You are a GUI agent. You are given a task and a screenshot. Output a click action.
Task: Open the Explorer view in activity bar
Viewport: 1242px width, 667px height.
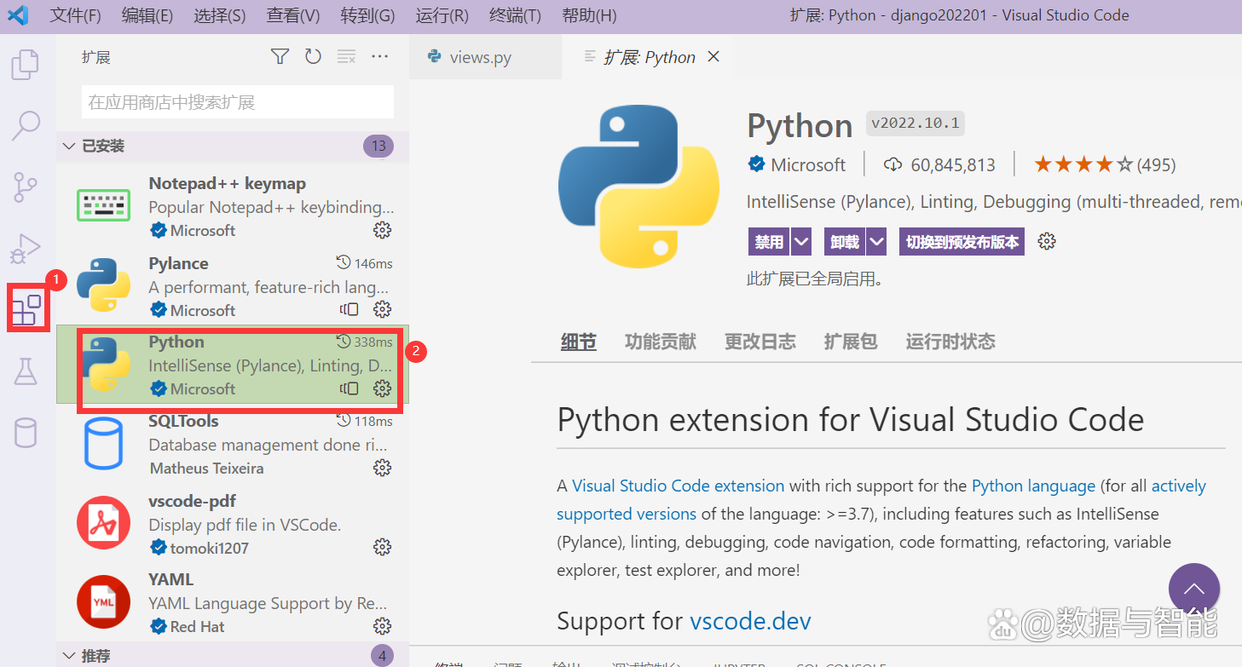(25, 63)
